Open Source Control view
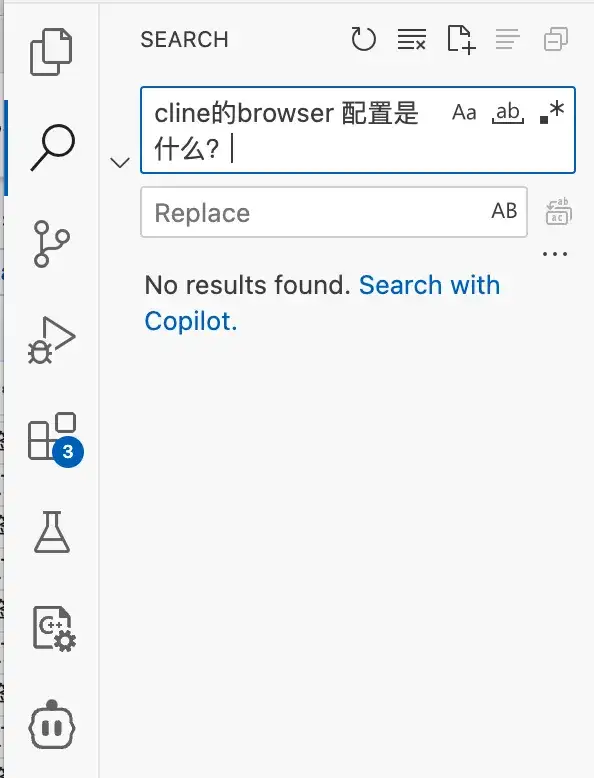The image size is (594, 778). [52, 244]
